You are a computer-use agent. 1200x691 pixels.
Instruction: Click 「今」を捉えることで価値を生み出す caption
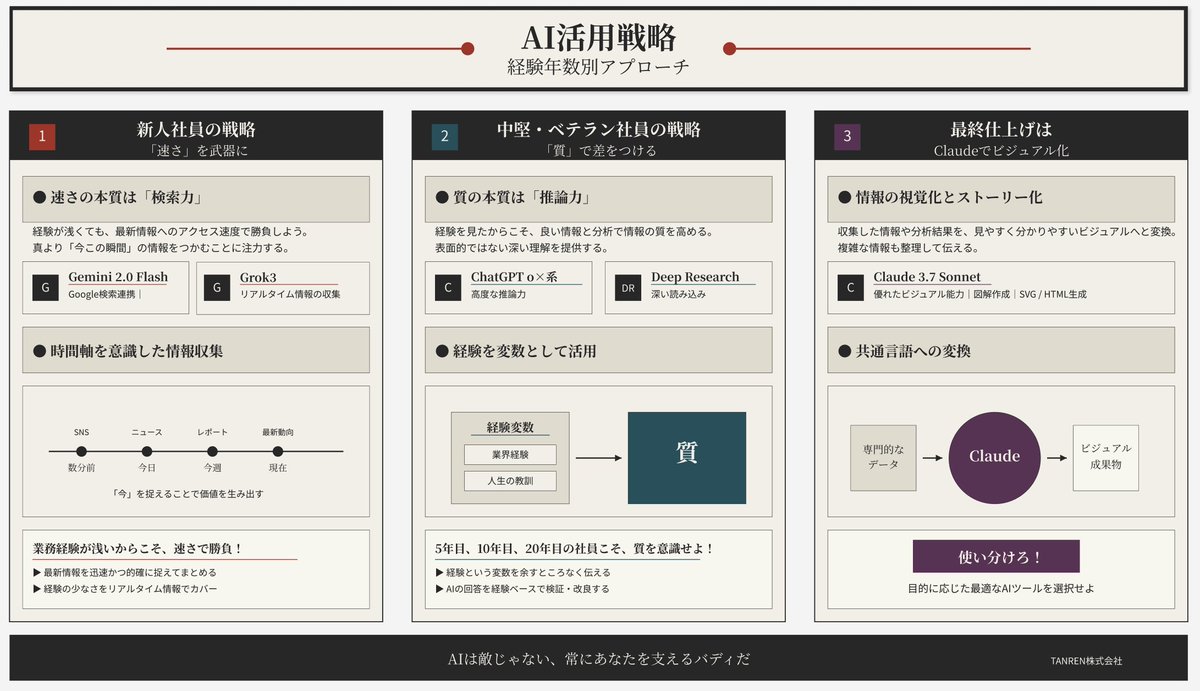[189, 494]
